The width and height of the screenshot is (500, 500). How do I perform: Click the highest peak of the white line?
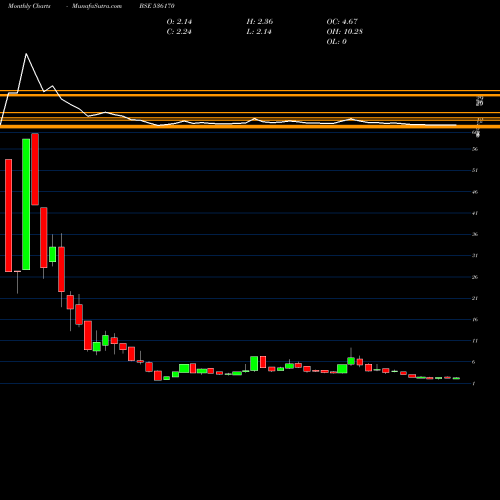click(x=26, y=54)
